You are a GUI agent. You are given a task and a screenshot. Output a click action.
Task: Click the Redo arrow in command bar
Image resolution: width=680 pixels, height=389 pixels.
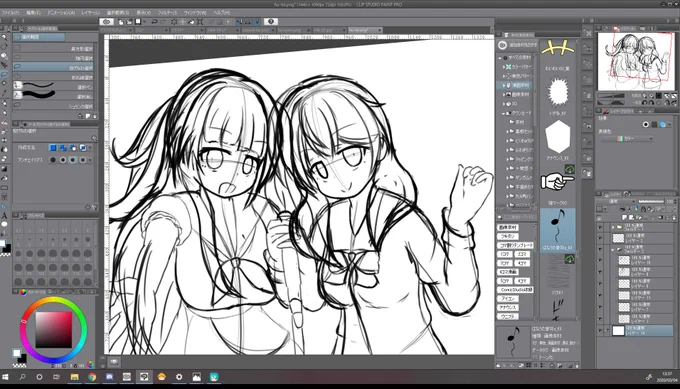pyautogui.click(x=163, y=22)
